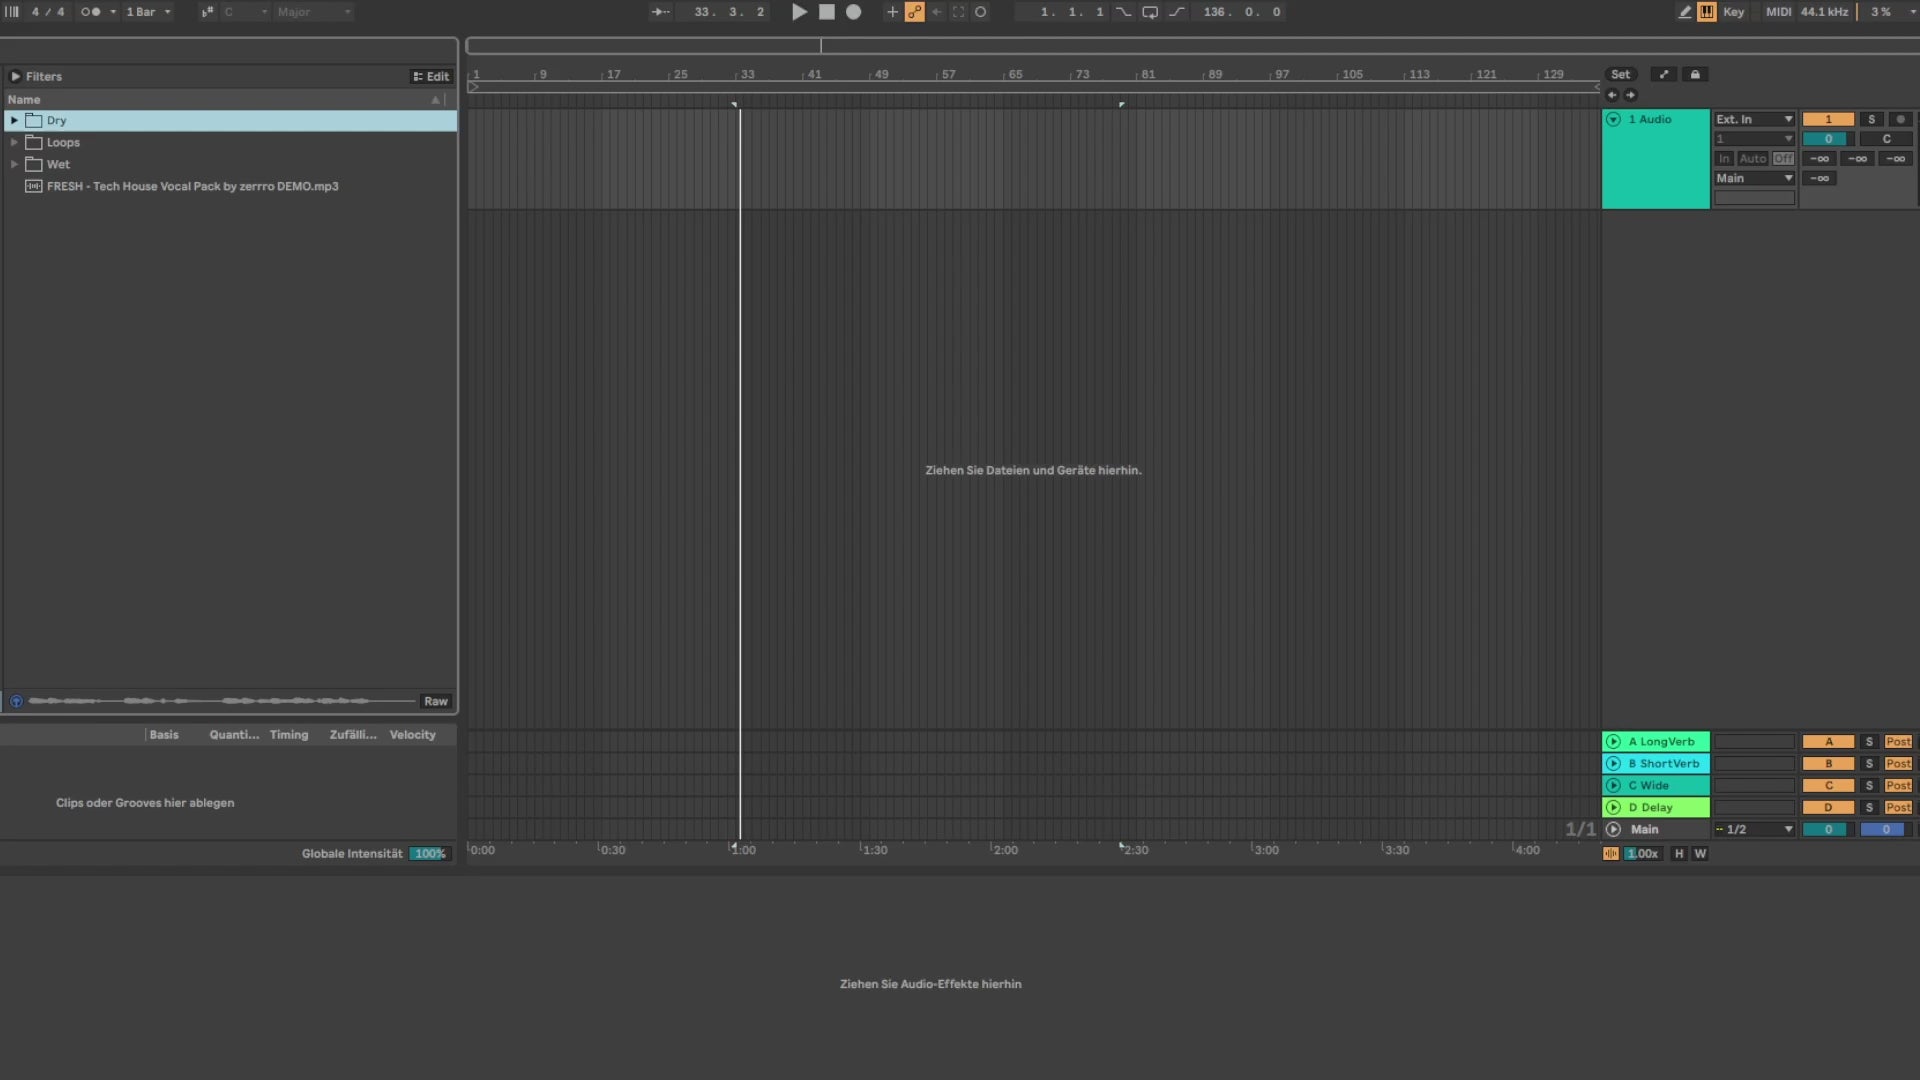Click the transport Stop button
Screen dimensions: 1920x1080
point(826,12)
